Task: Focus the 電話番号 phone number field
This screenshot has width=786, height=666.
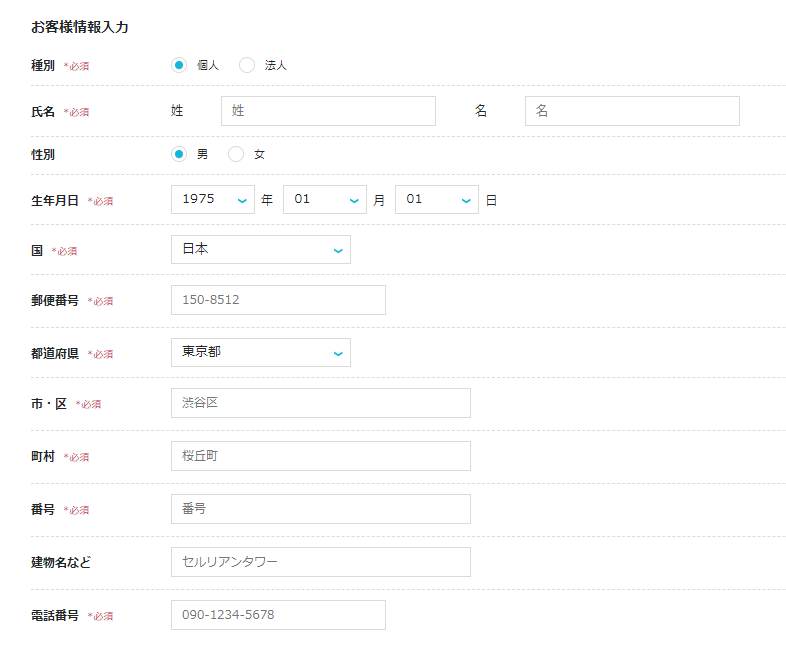Action: click(278, 615)
